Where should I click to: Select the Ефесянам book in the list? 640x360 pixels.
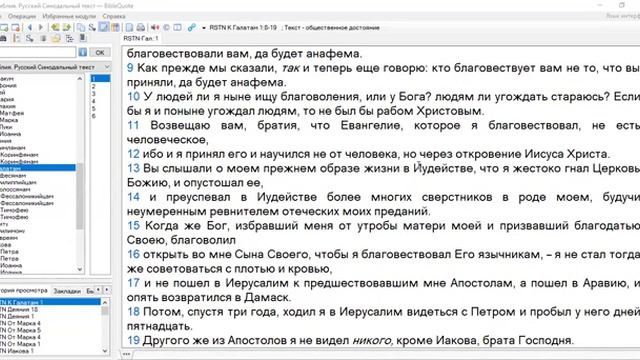click(13, 175)
